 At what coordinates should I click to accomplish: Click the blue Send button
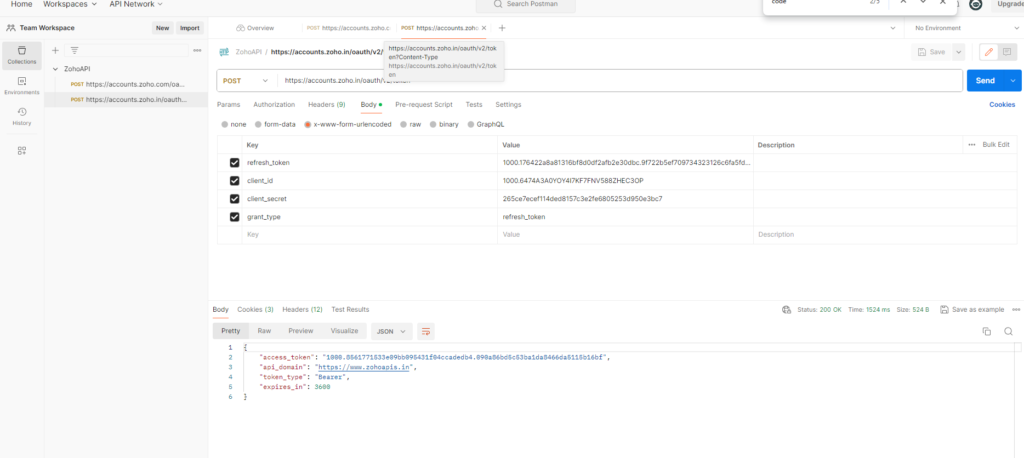point(985,80)
